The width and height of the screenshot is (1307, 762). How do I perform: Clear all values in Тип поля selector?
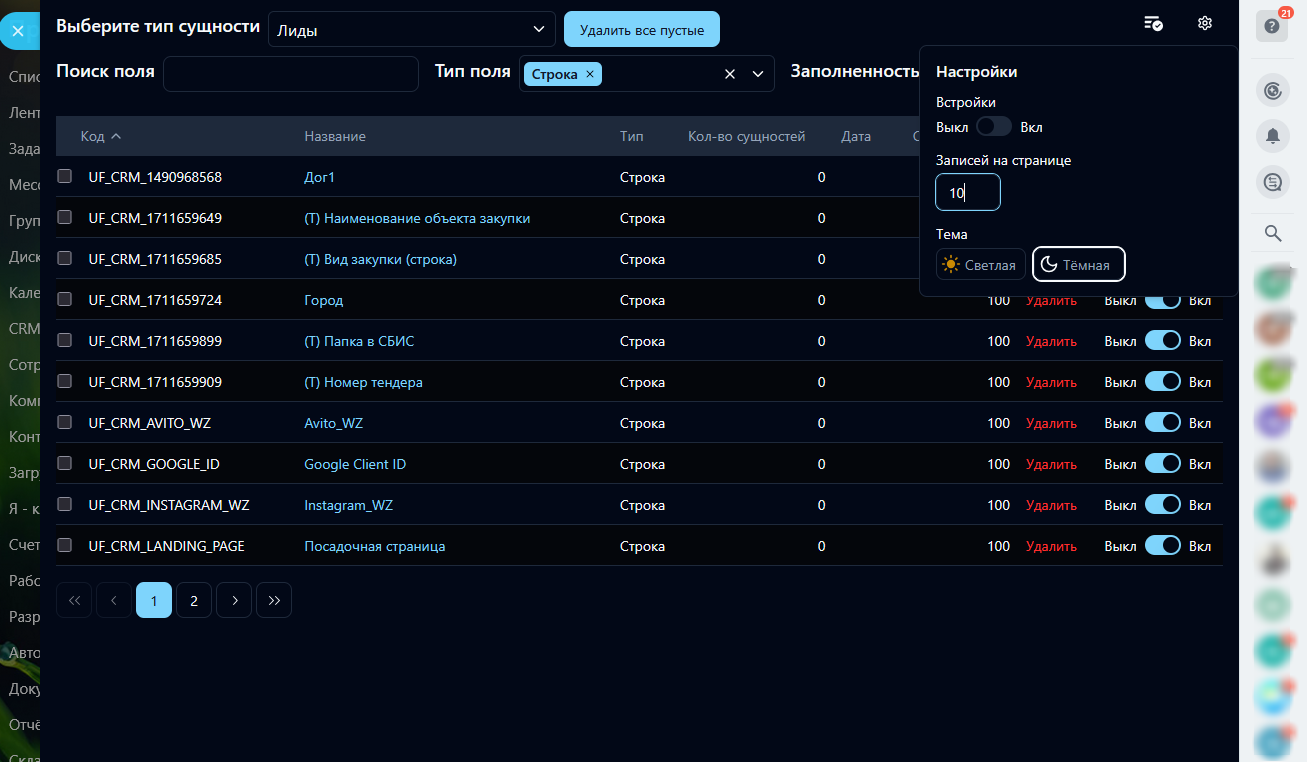click(x=730, y=74)
